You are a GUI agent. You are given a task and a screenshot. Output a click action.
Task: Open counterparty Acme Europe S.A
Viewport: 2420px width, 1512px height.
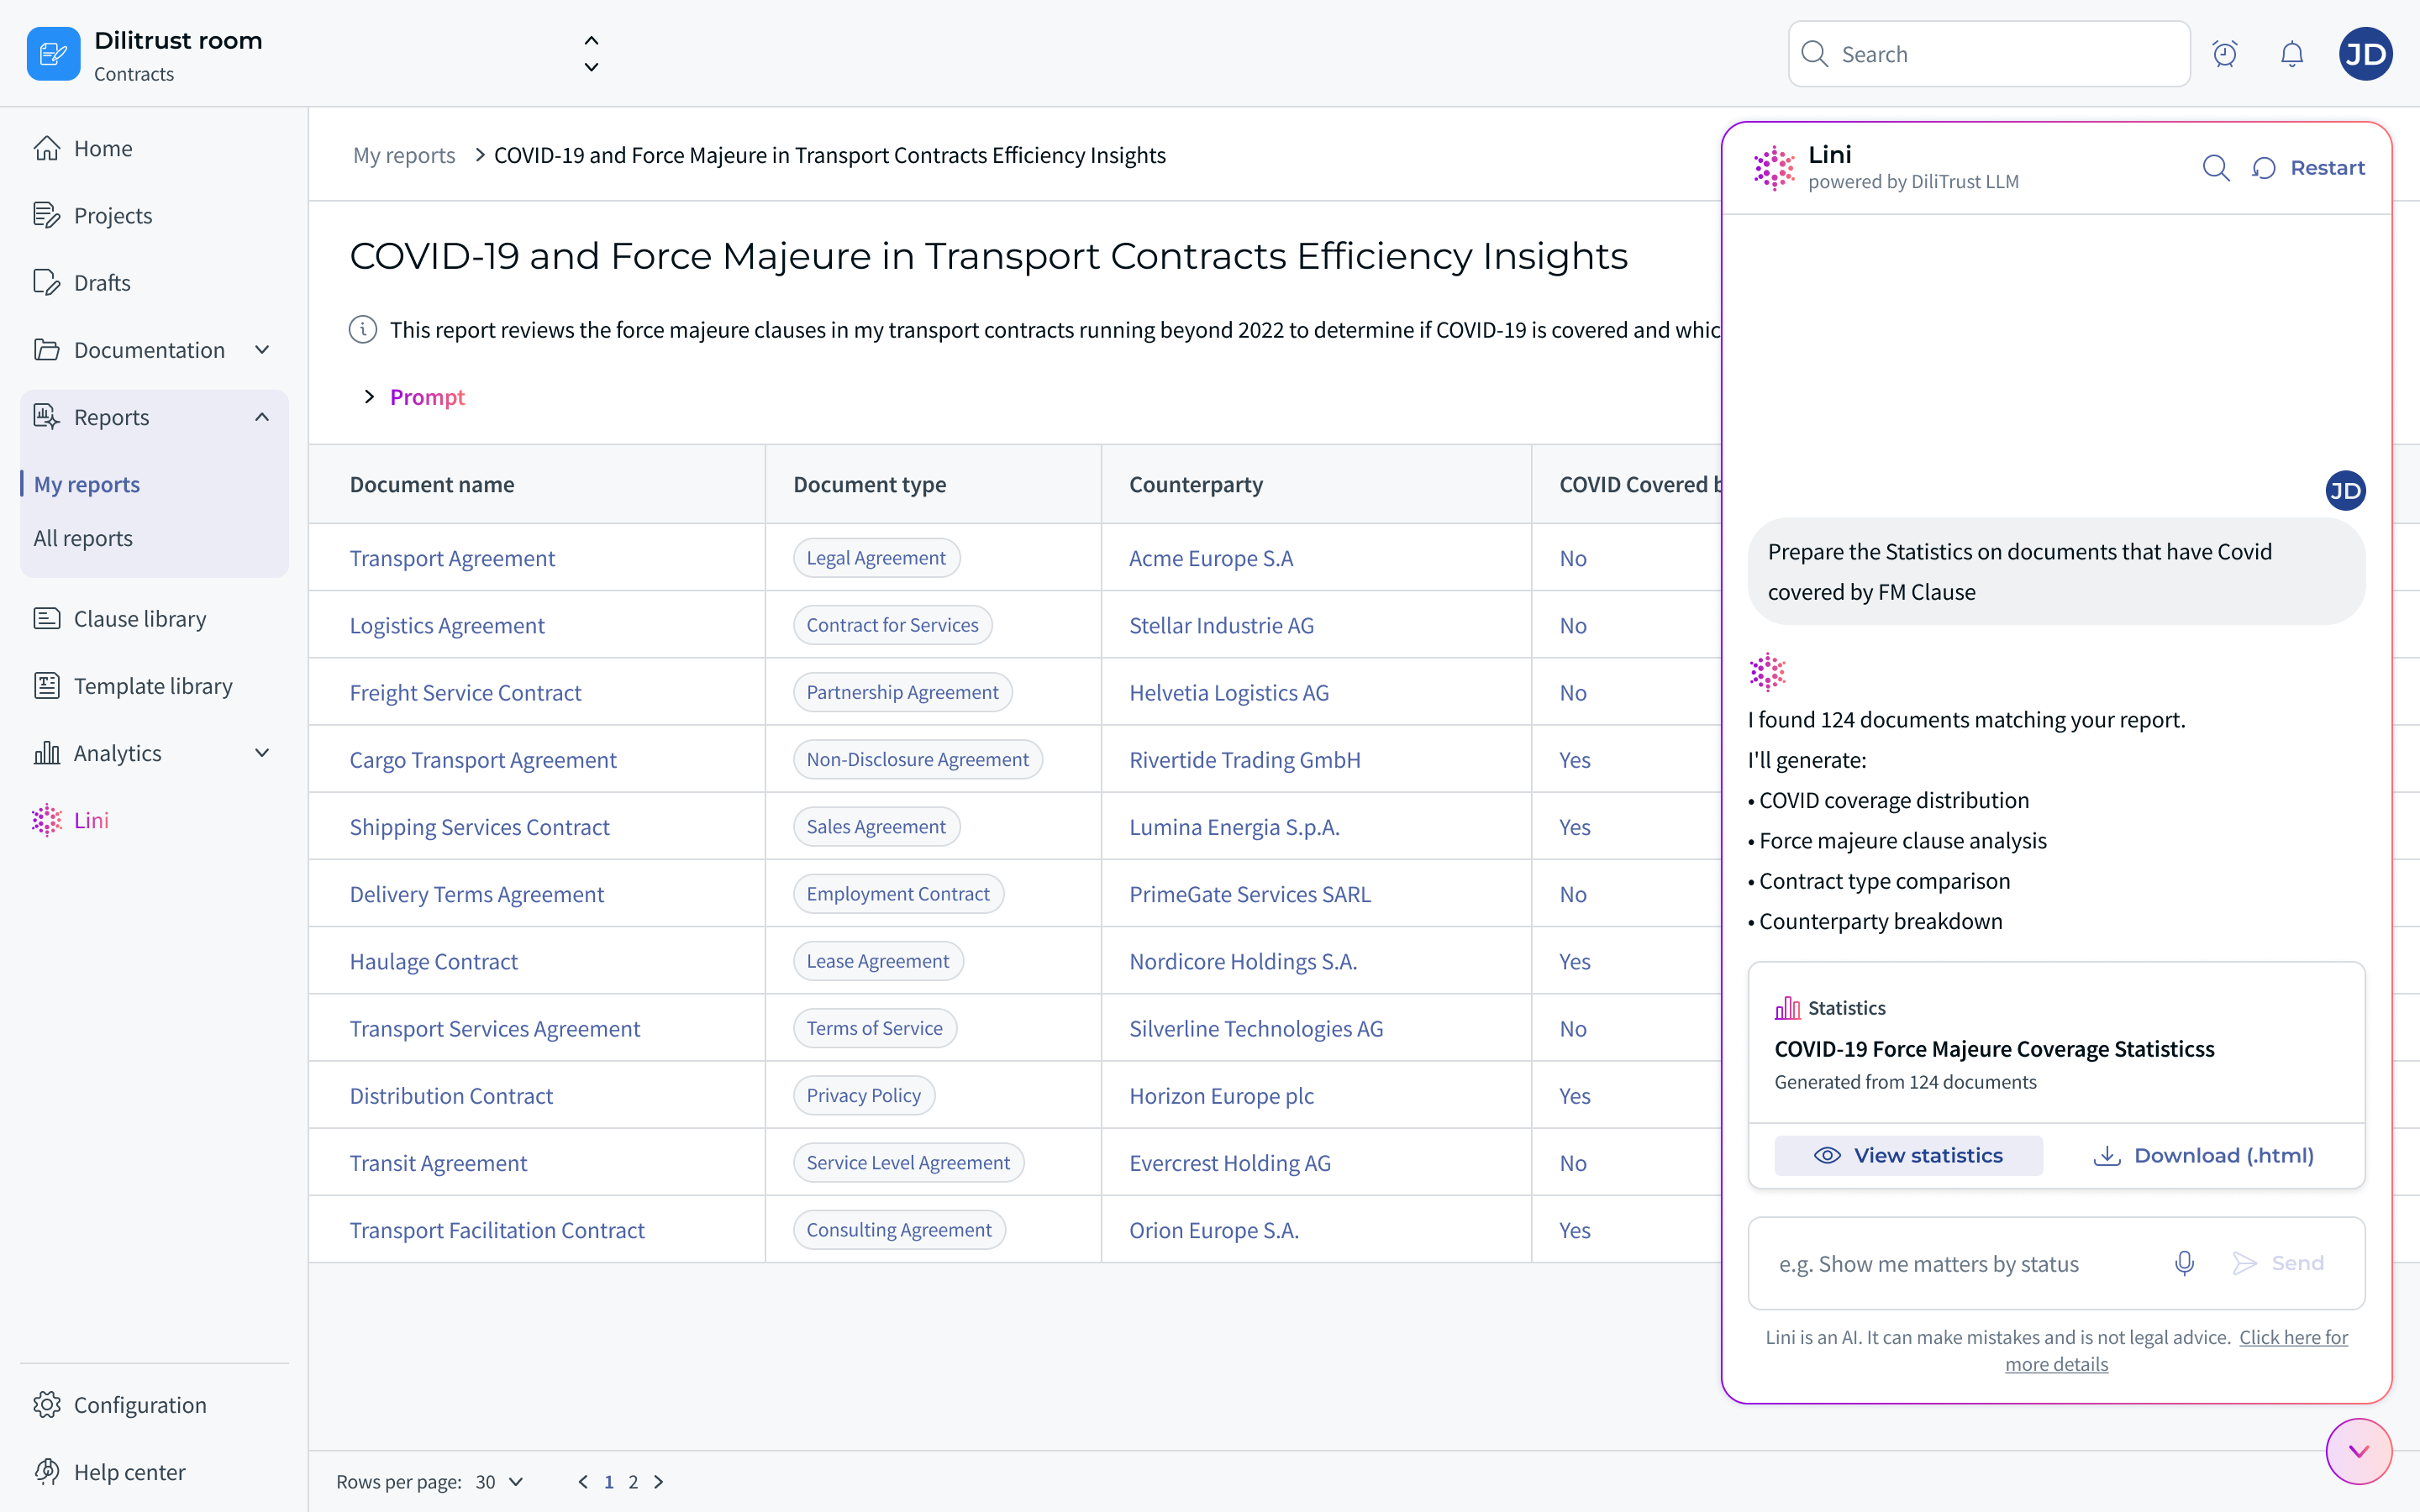point(1211,558)
